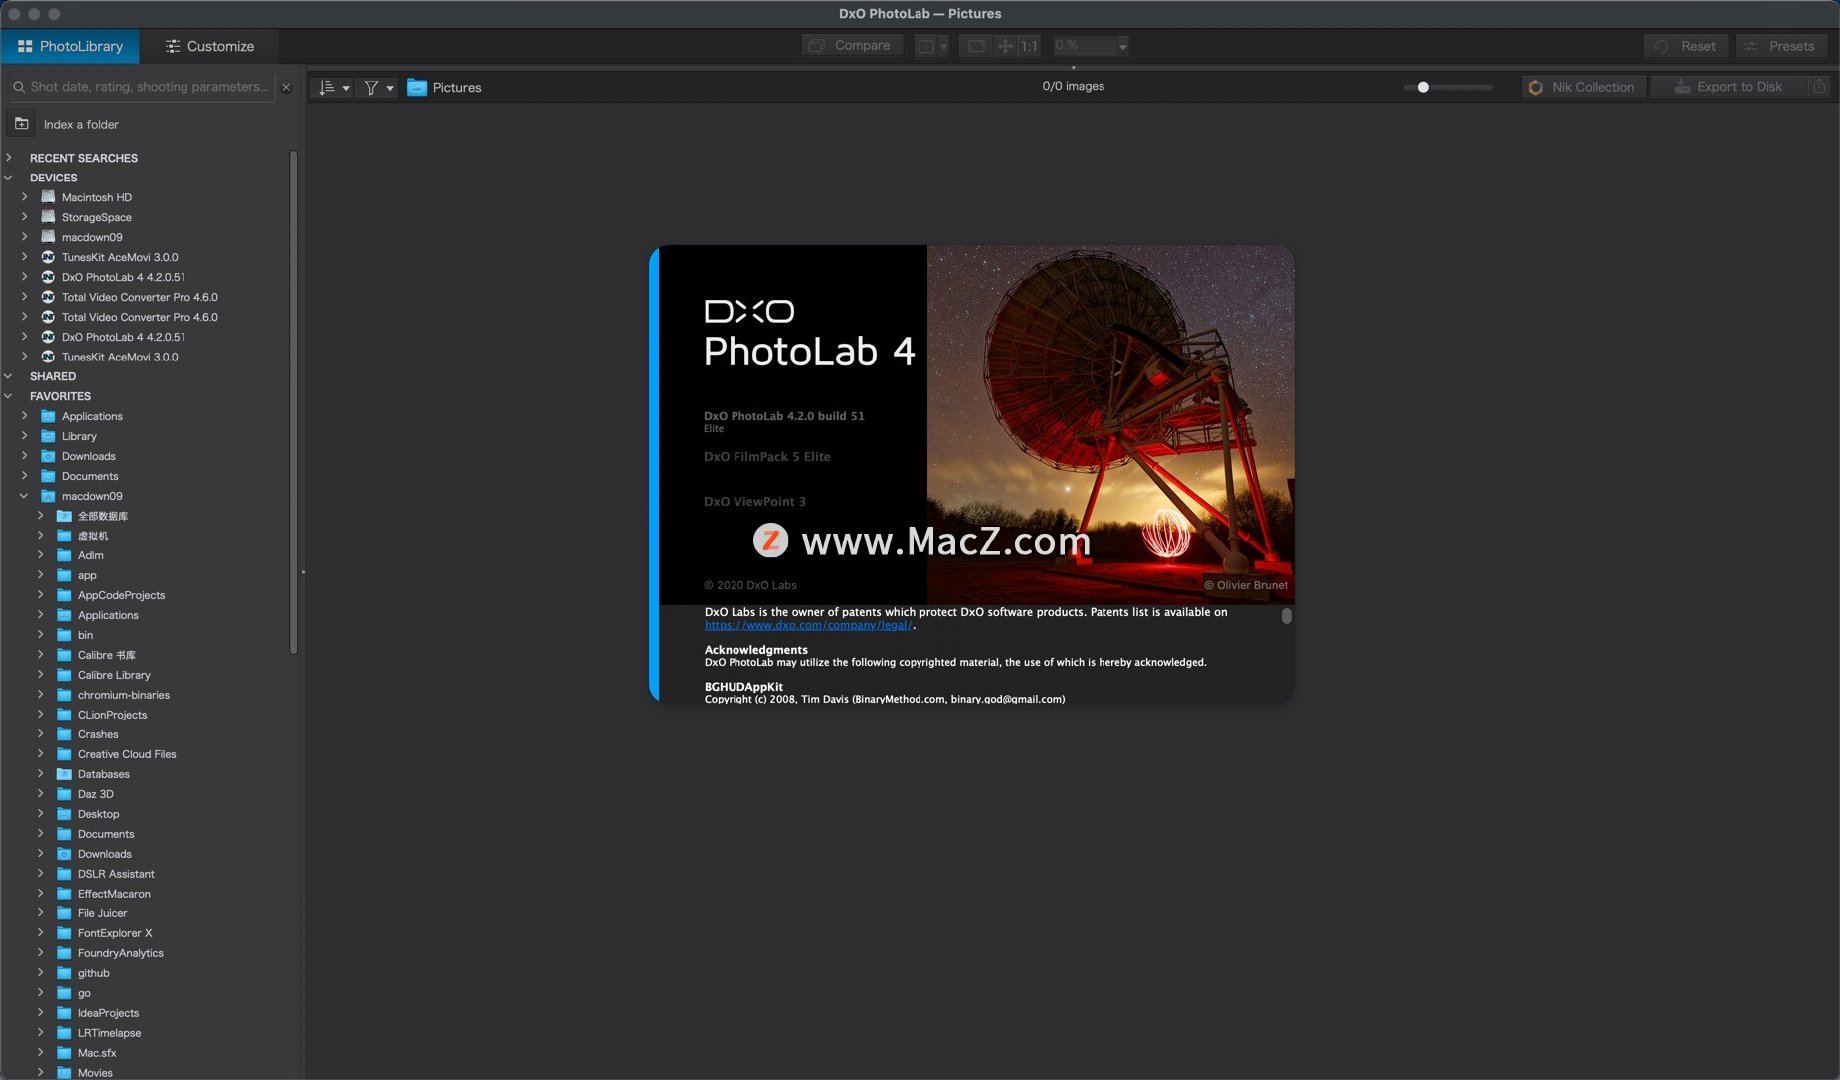1840x1080 pixels.
Task: Click first DxO PhotoLab 4 4.2.0.51 disk icon
Action: click(x=48, y=277)
